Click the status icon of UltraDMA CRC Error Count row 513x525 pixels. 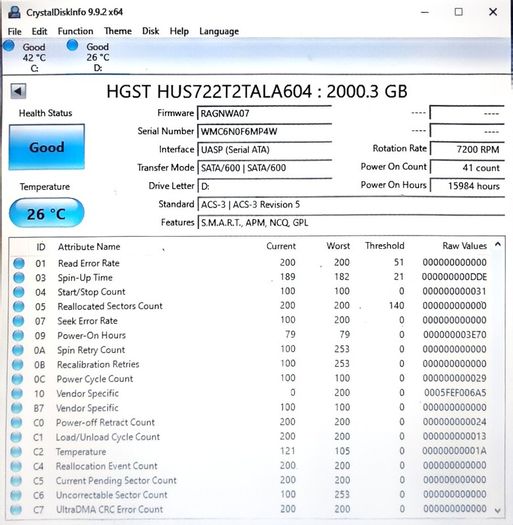(16, 510)
